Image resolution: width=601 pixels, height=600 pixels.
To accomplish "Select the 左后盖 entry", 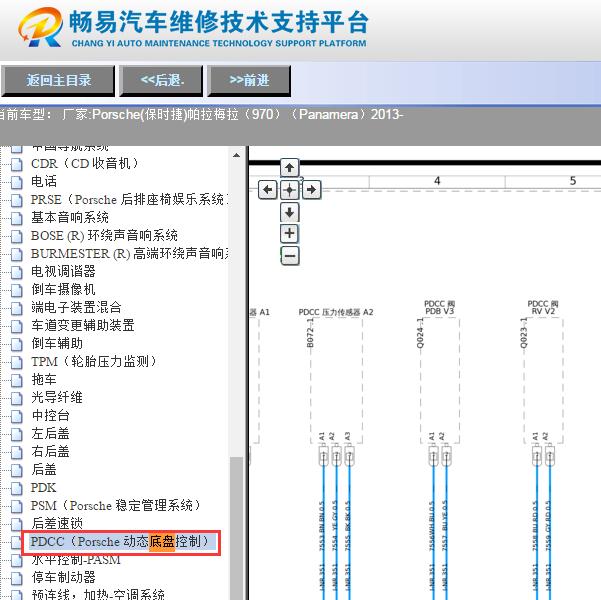I will (50, 434).
